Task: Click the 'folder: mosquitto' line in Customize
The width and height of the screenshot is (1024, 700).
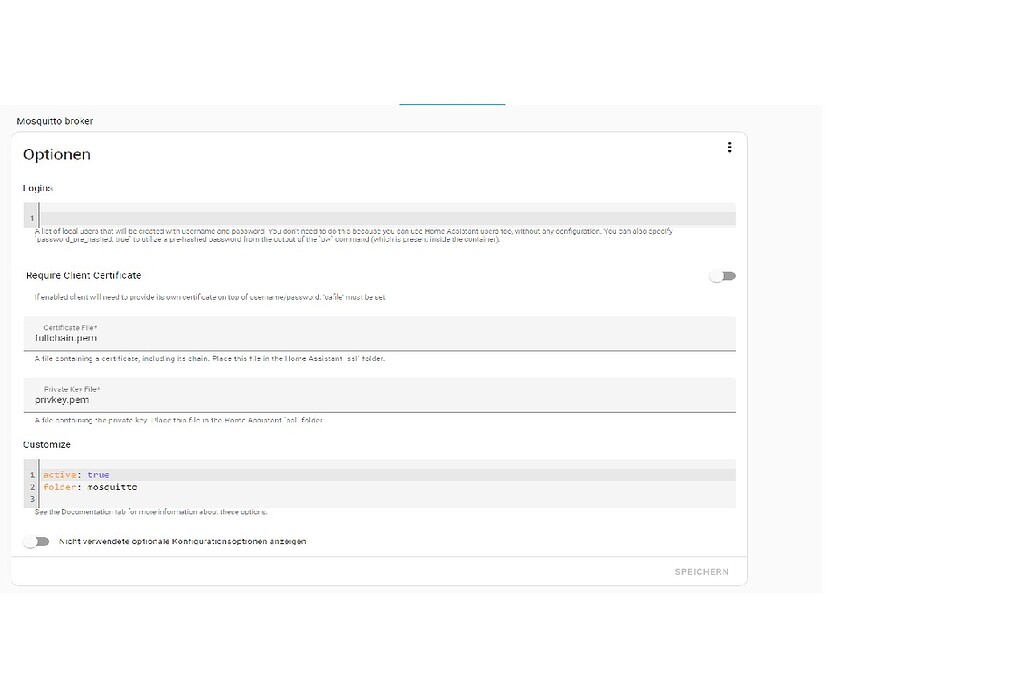Action: (x=387, y=487)
